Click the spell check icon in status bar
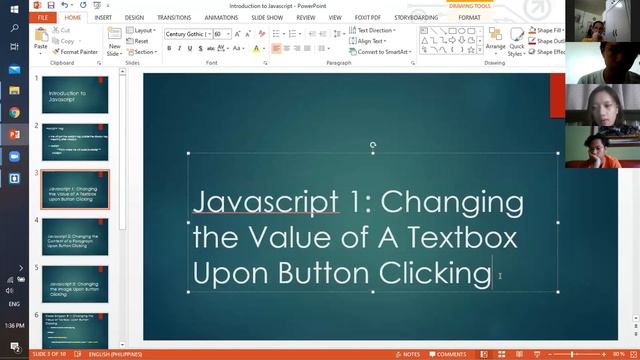 [78, 354]
